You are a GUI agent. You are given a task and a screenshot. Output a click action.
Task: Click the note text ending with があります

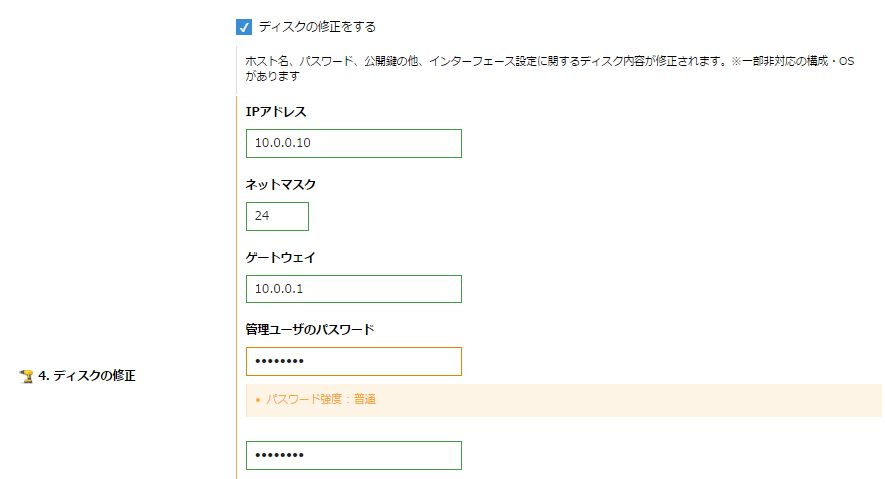pos(273,76)
